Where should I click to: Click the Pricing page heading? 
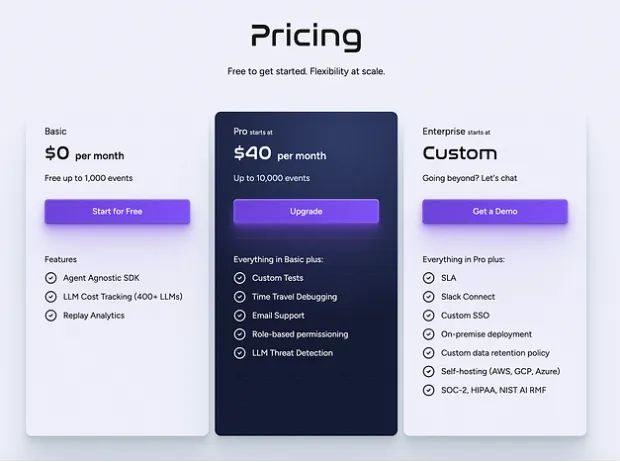[306, 37]
